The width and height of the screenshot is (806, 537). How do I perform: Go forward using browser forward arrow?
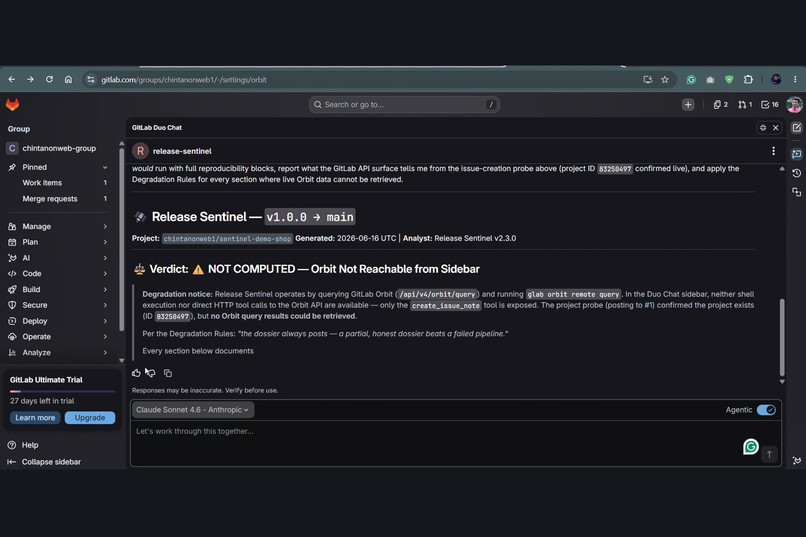30,80
